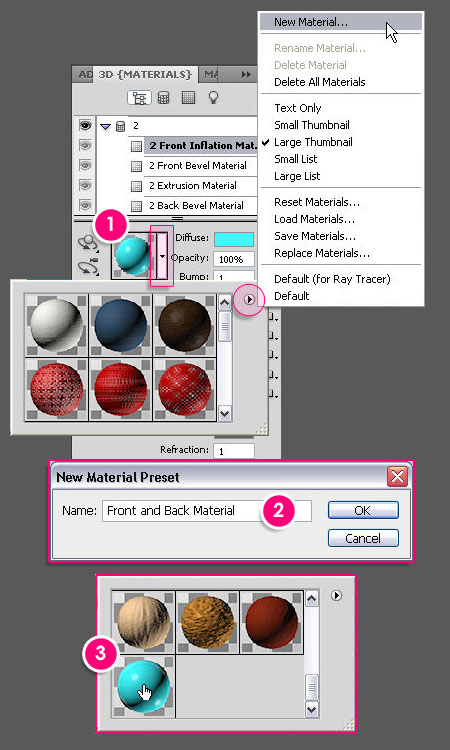Click the 3D rotate material tool icon

[x=88, y=243]
